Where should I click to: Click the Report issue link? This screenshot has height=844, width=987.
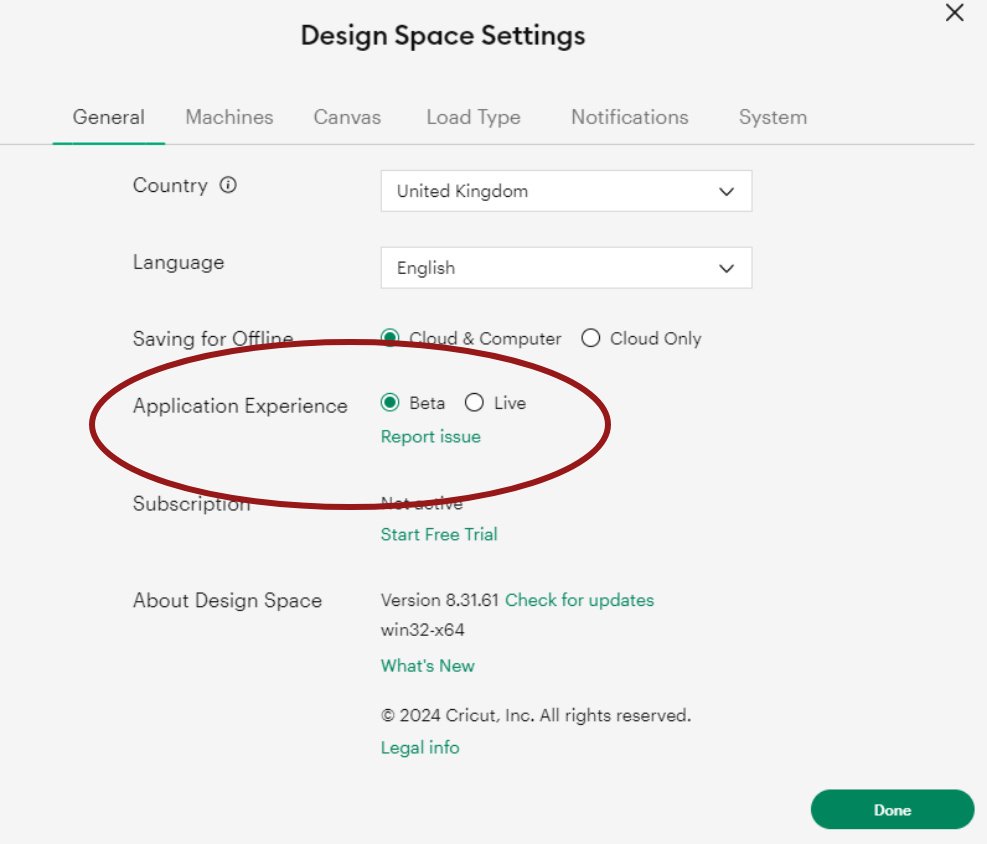click(430, 436)
